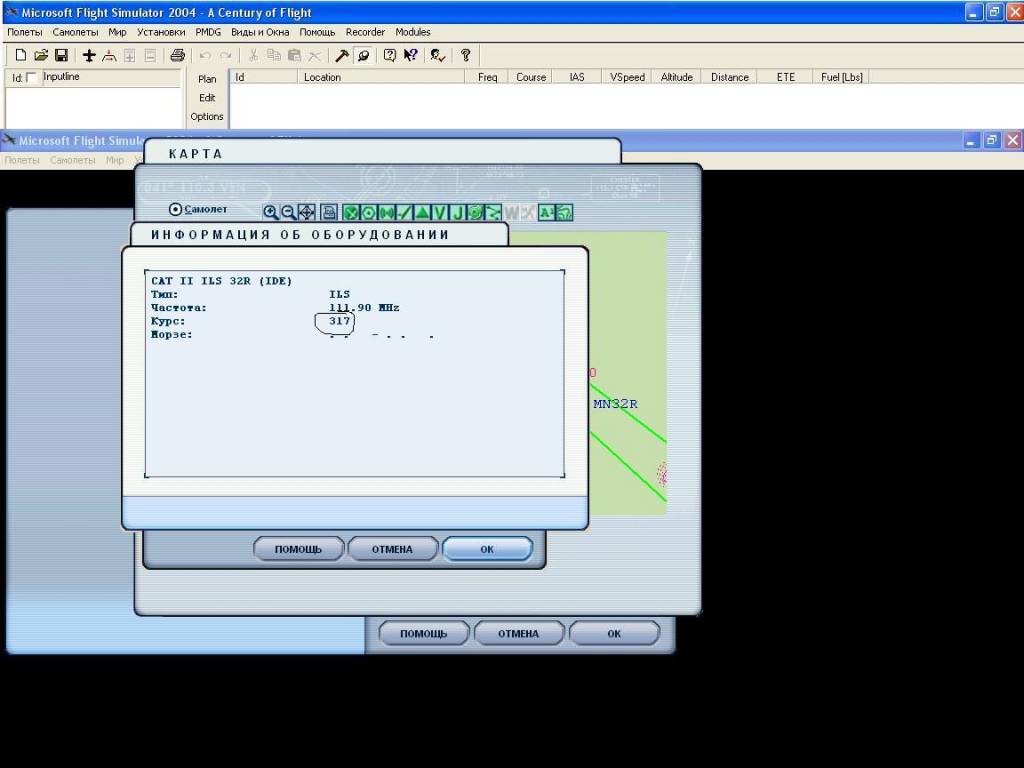Zoom in on the map
The width and height of the screenshot is (1024, 768).
click(270, 212)
